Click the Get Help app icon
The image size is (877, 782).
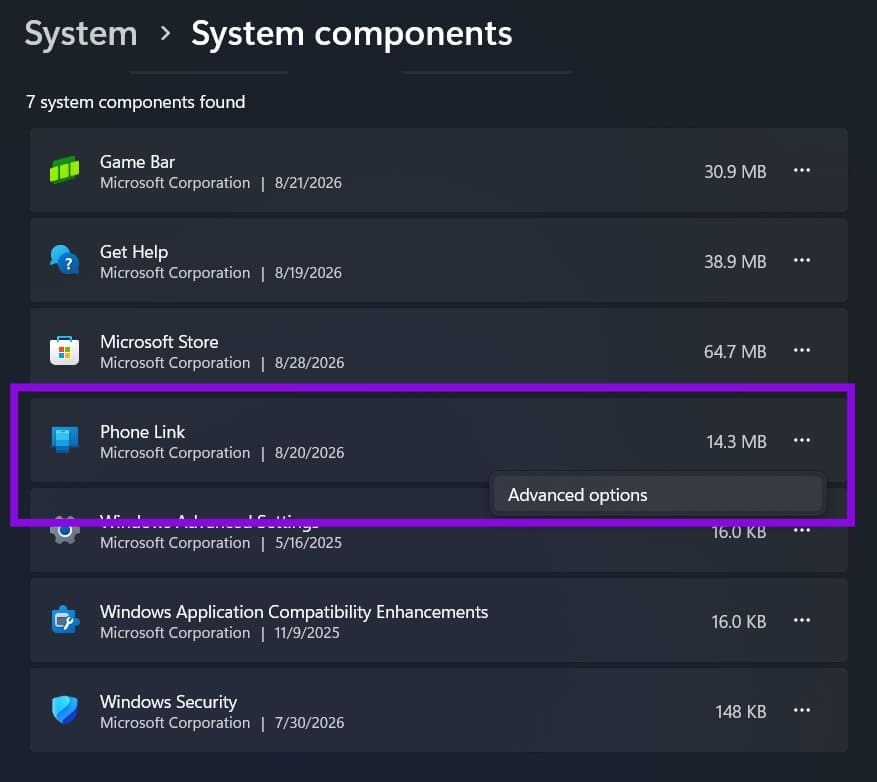(x=64, y=260)
